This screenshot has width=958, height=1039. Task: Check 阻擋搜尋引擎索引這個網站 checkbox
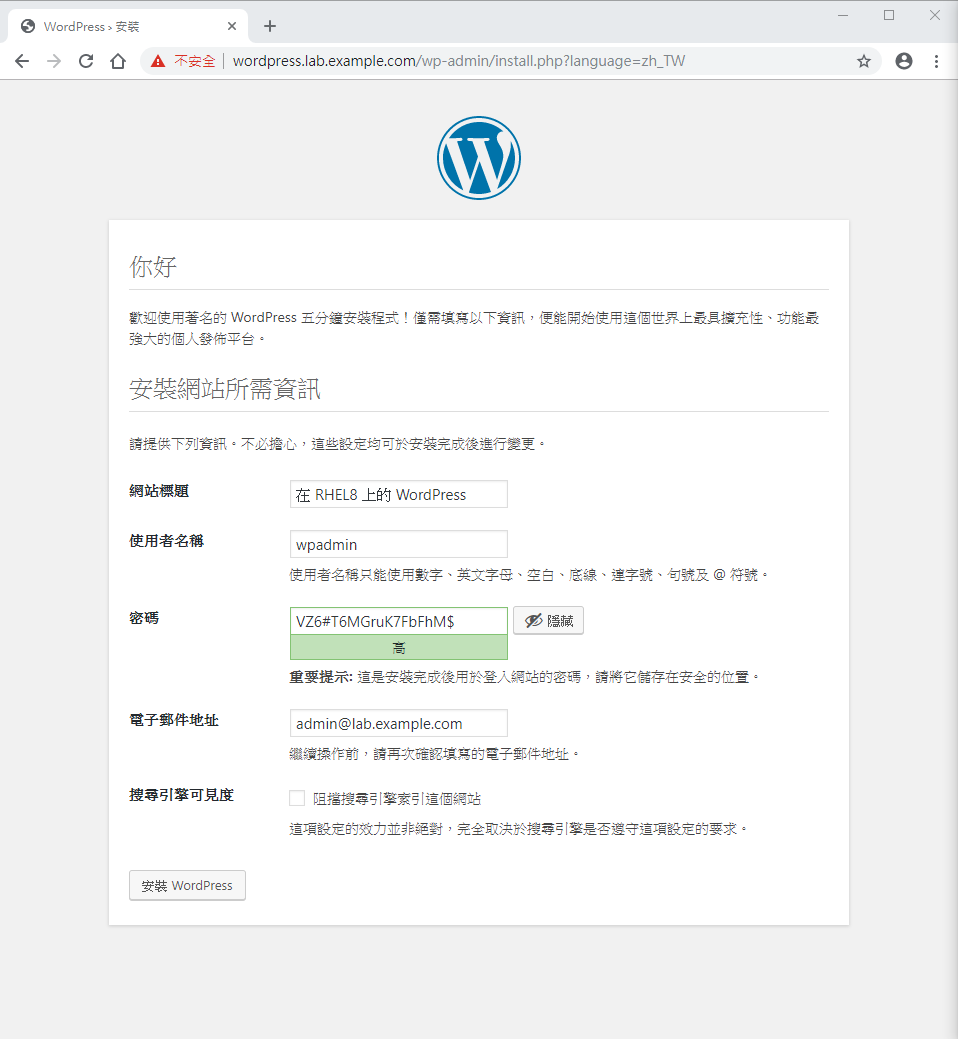click(x=297, y=798)
